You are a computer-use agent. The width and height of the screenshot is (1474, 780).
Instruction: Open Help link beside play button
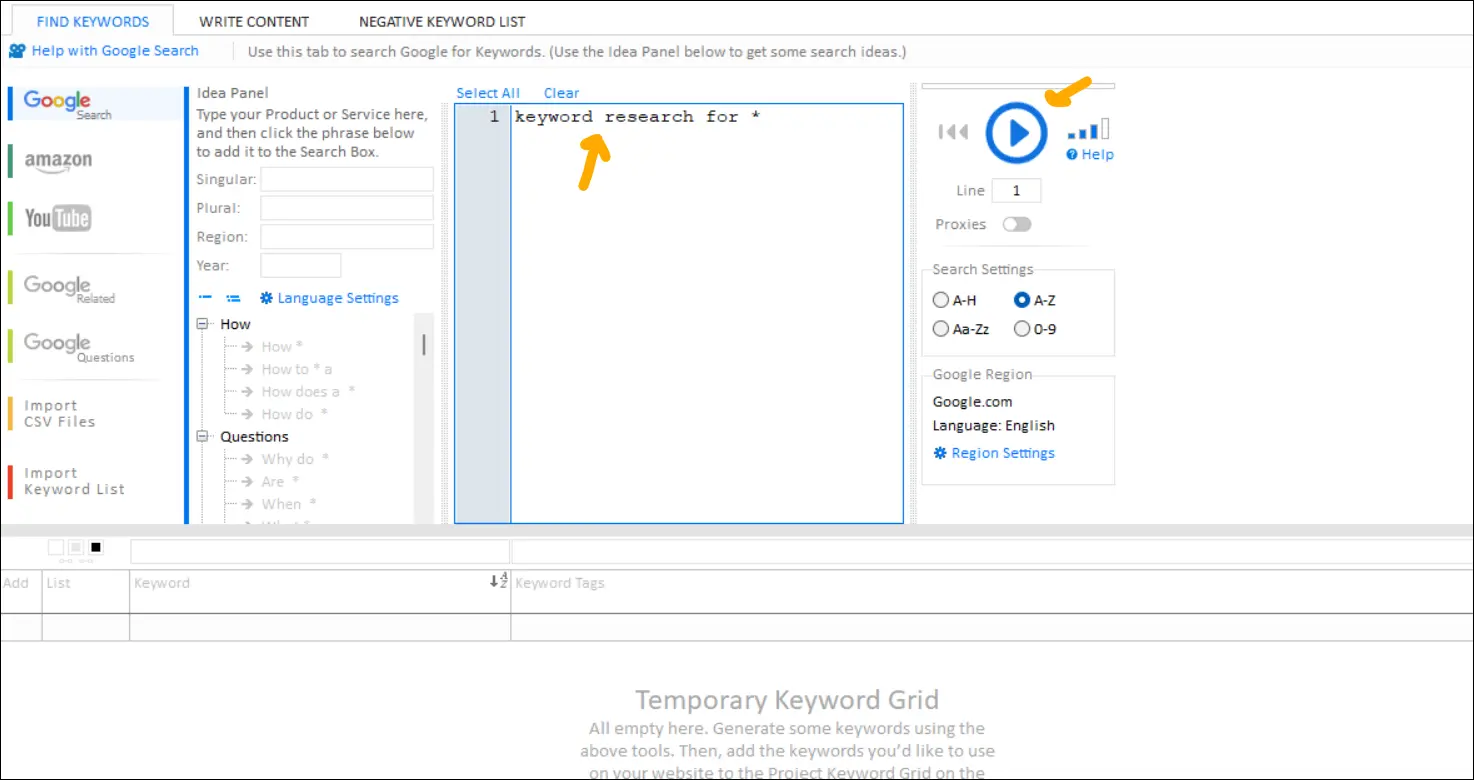pos(1090,155)
